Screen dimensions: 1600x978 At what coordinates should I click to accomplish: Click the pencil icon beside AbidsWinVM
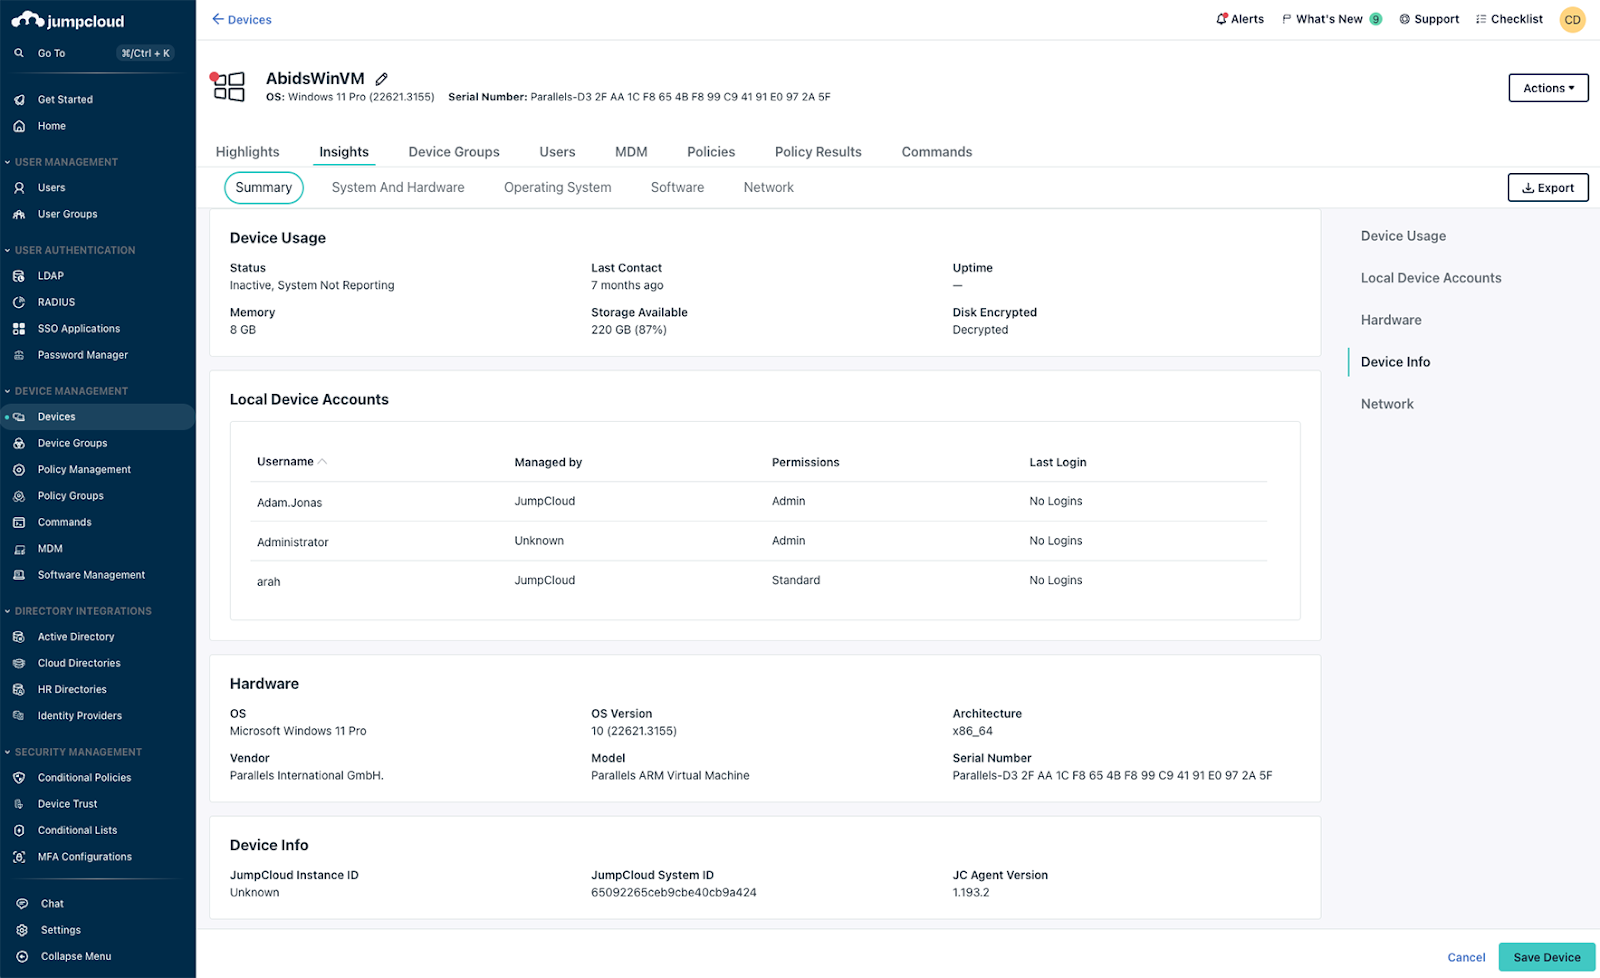point(381,79)
